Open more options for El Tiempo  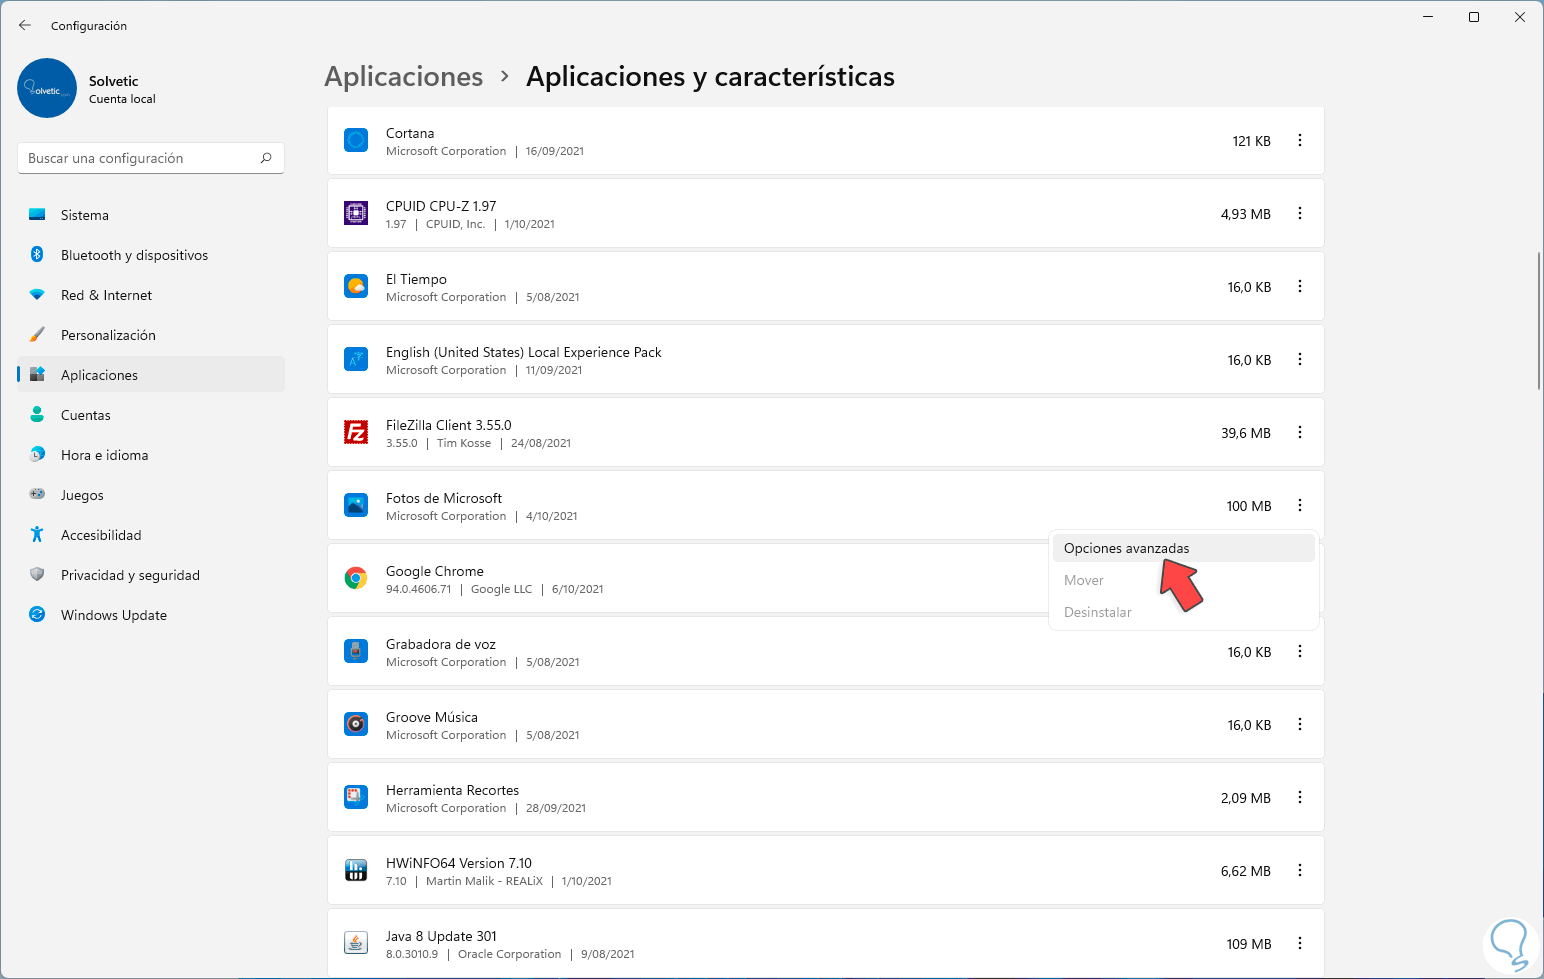point(1300,287)
